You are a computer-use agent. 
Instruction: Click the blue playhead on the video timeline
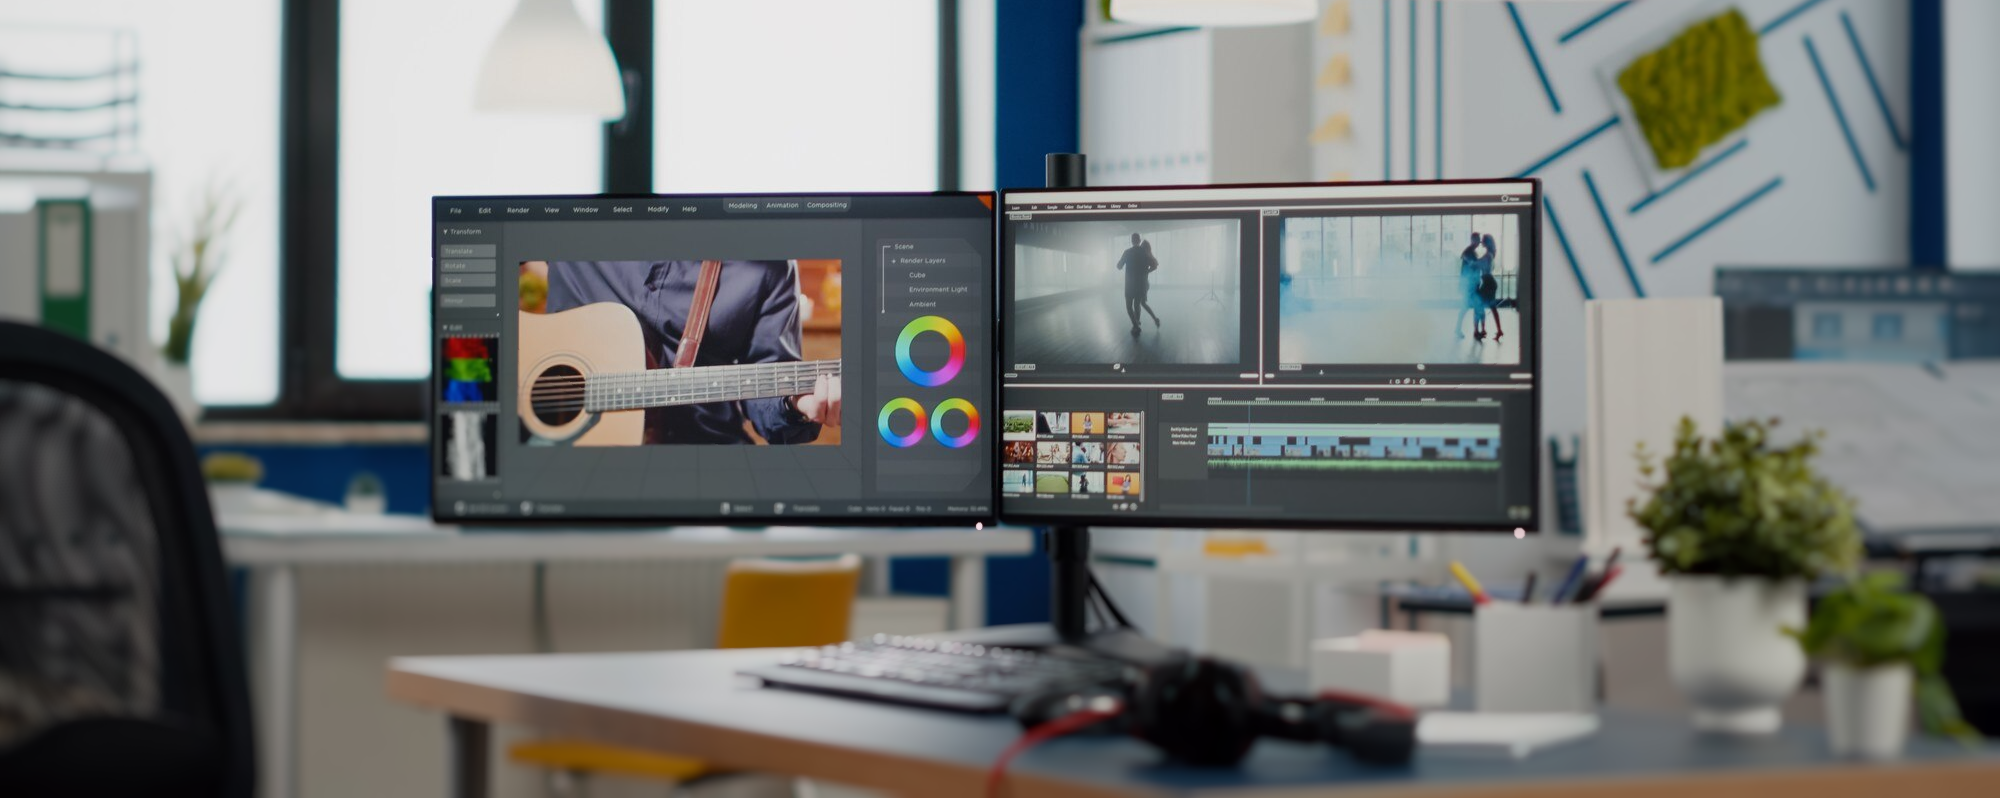click(x=1248, y=440)
